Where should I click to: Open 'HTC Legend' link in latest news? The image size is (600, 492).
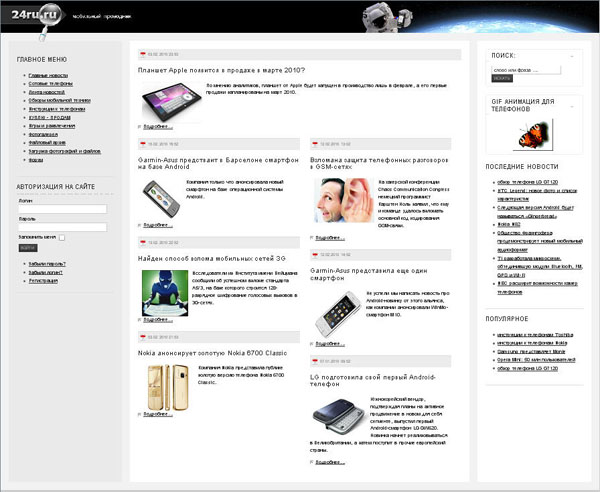coord(537,195)
